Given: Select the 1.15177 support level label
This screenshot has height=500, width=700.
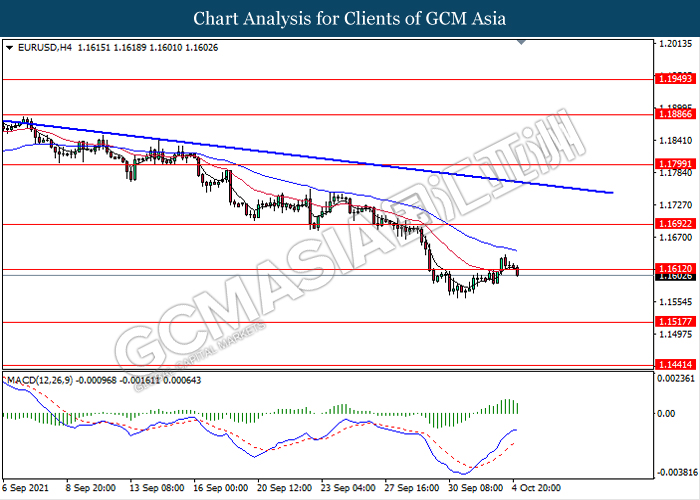Looking at the screenshot, I should pyautogui.click(x=675, y=321).
